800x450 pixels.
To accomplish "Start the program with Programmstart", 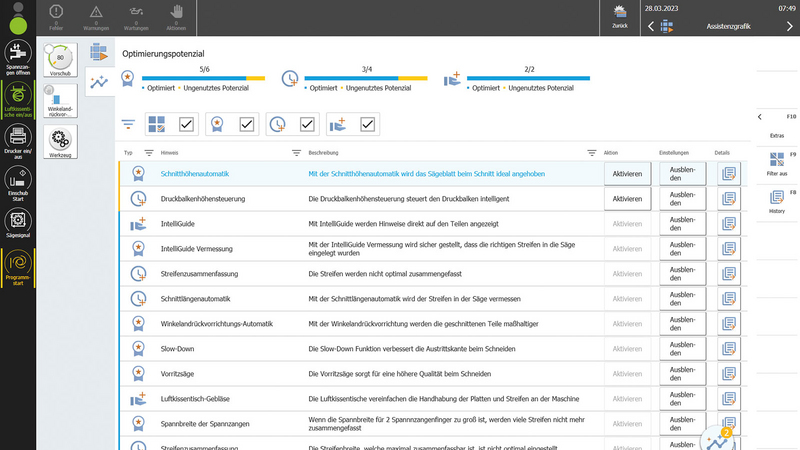I will [17, 266].
